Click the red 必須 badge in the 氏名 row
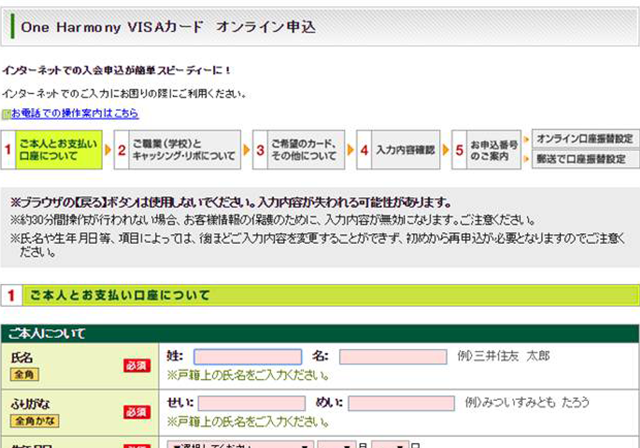Viewport: 640px width, 448px height. point(136,365)
